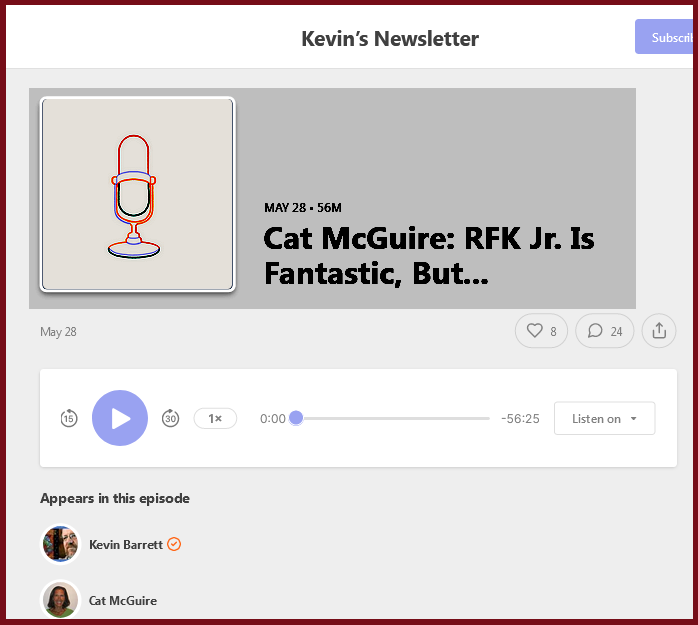698x625 pixels.
Task: Open the 24 comments
Action: pos(605,331)
